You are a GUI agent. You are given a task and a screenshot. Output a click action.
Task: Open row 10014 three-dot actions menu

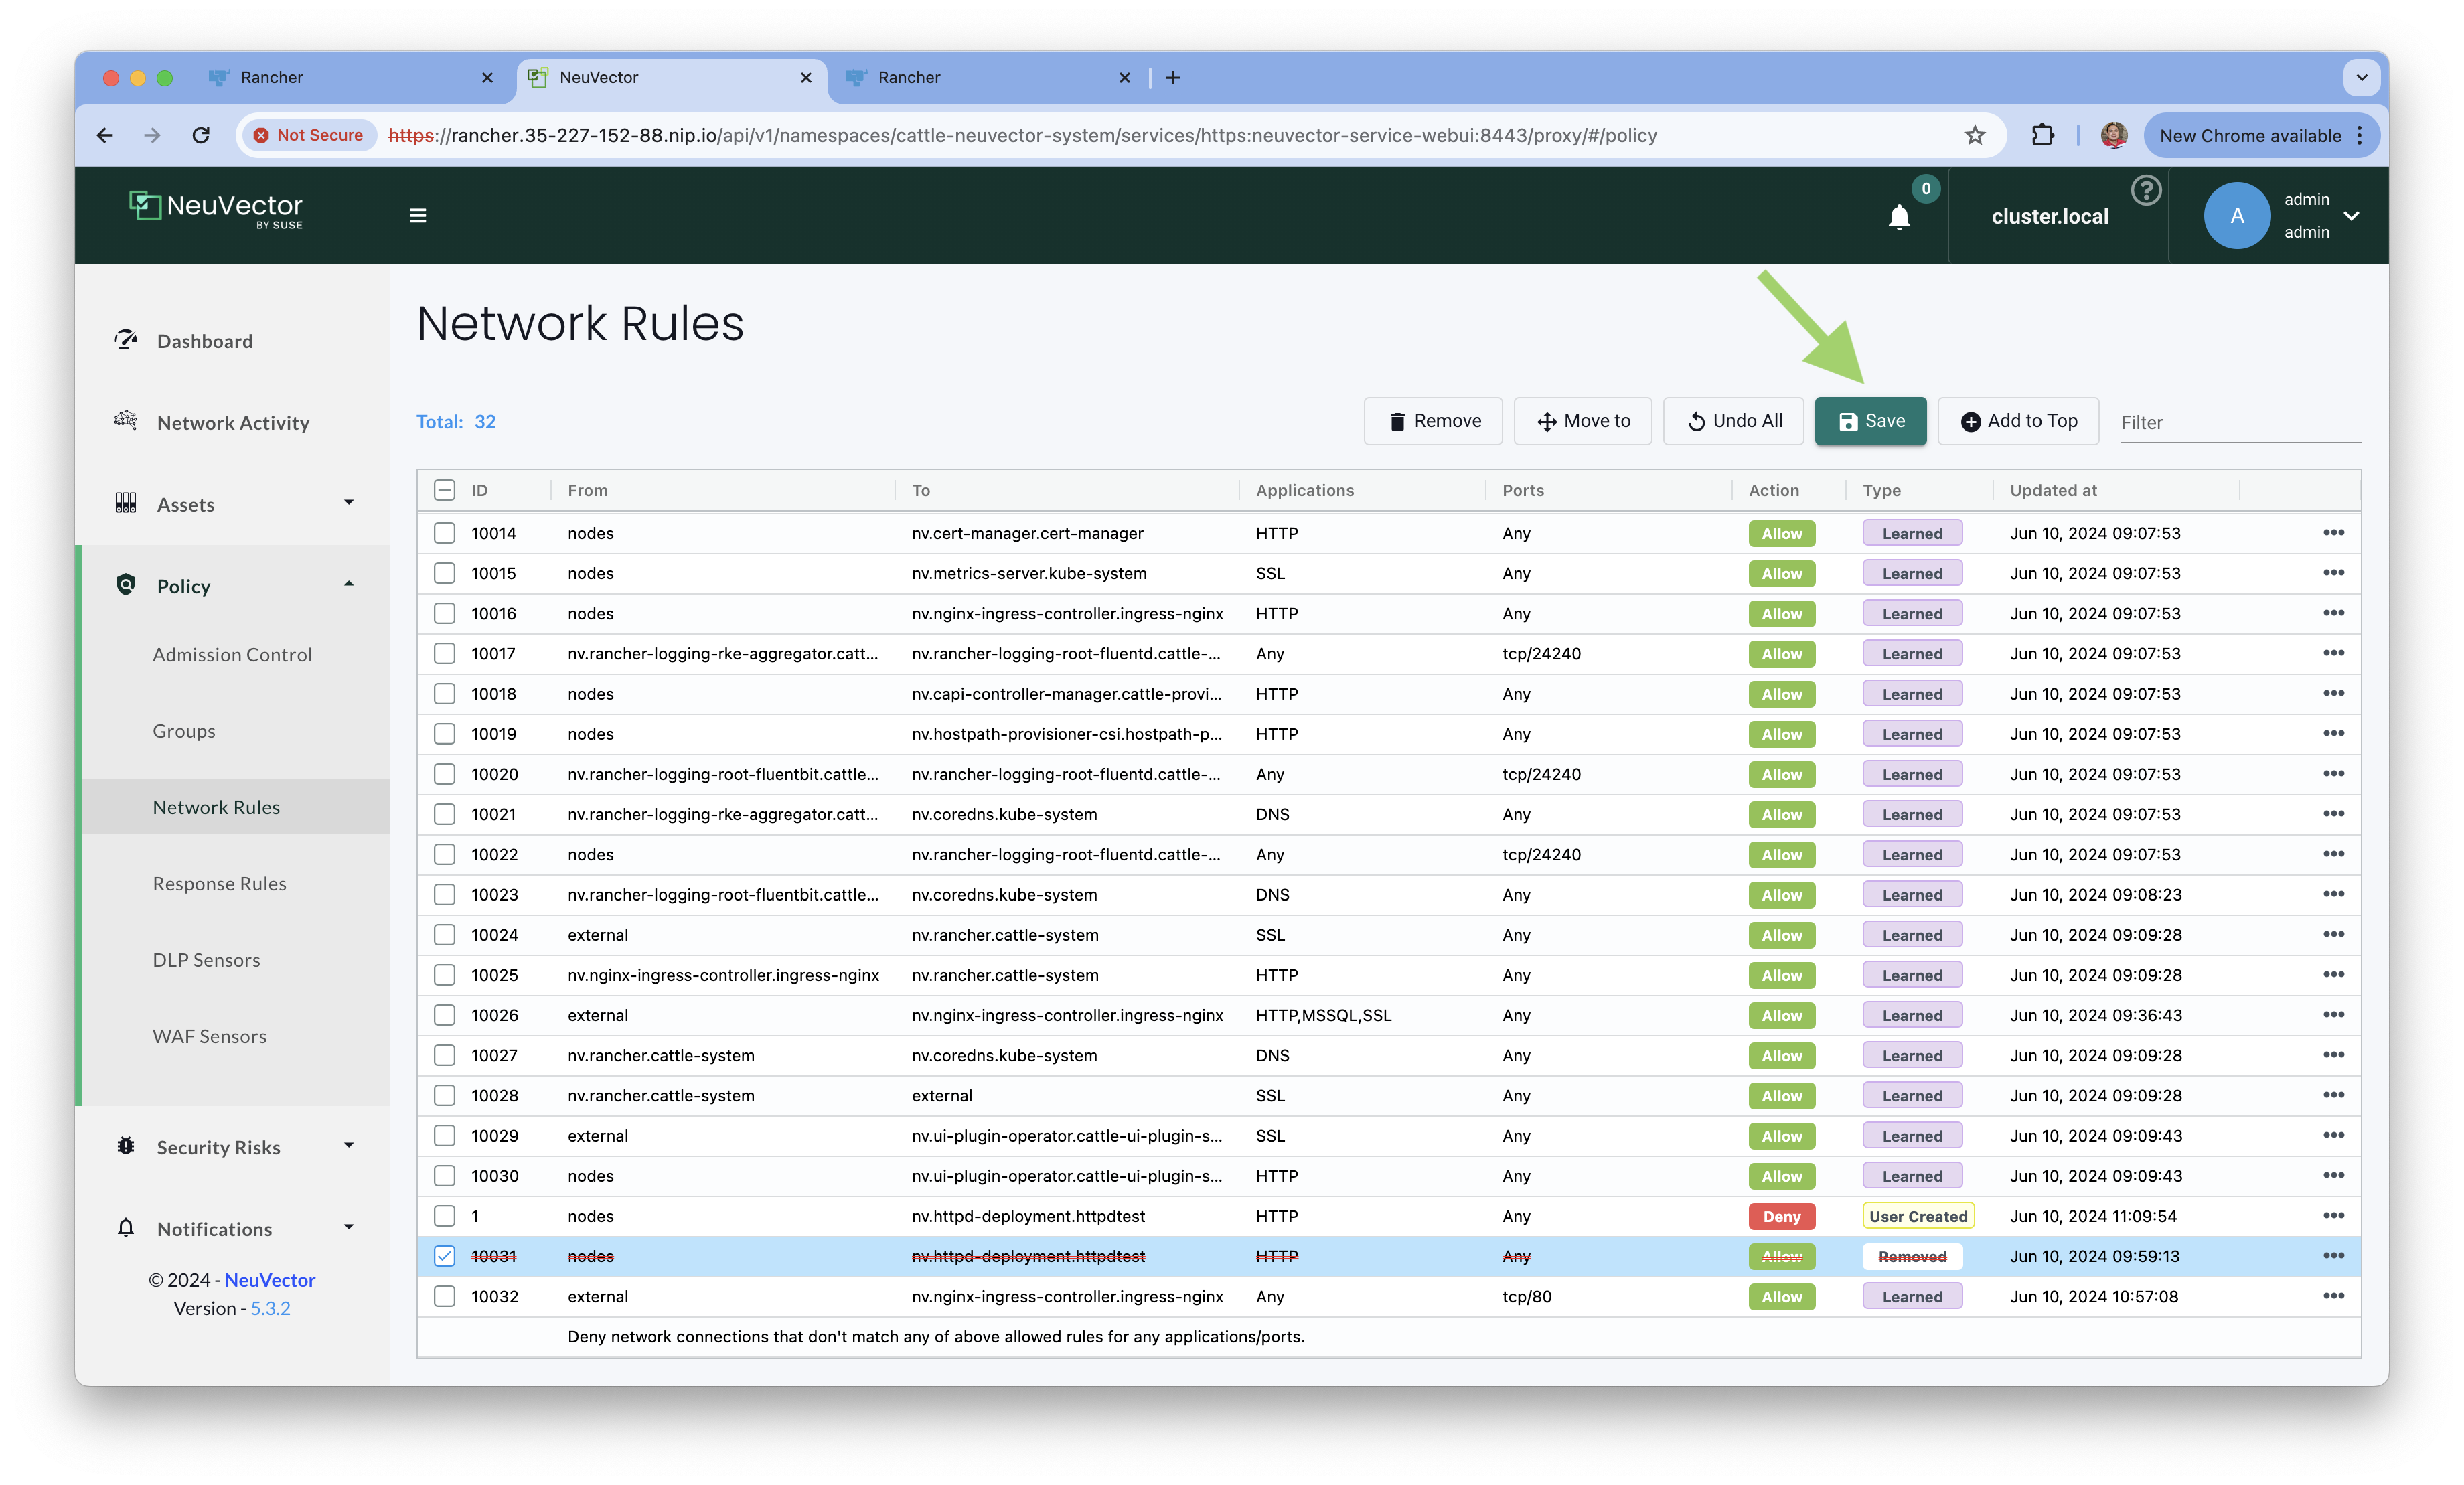[x=2333, y=533]
